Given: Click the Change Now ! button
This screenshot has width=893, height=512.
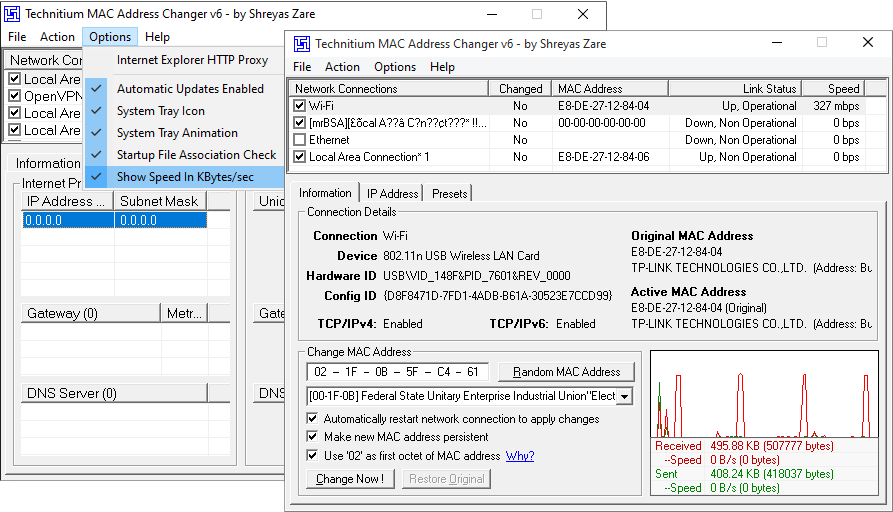Looking at the screenshot, I should (350, 479).
